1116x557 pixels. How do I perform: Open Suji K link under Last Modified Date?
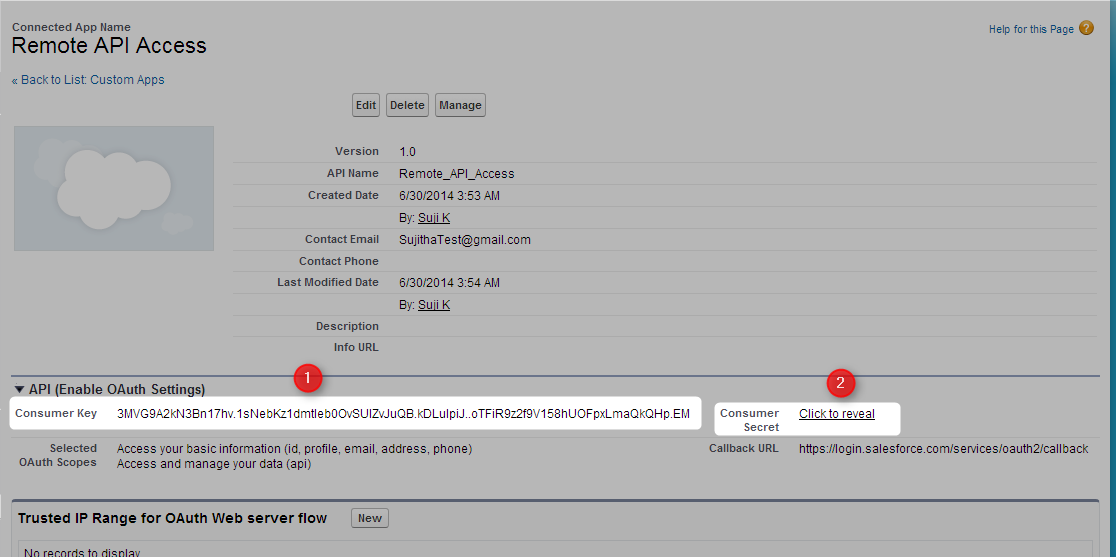point(434,304)
